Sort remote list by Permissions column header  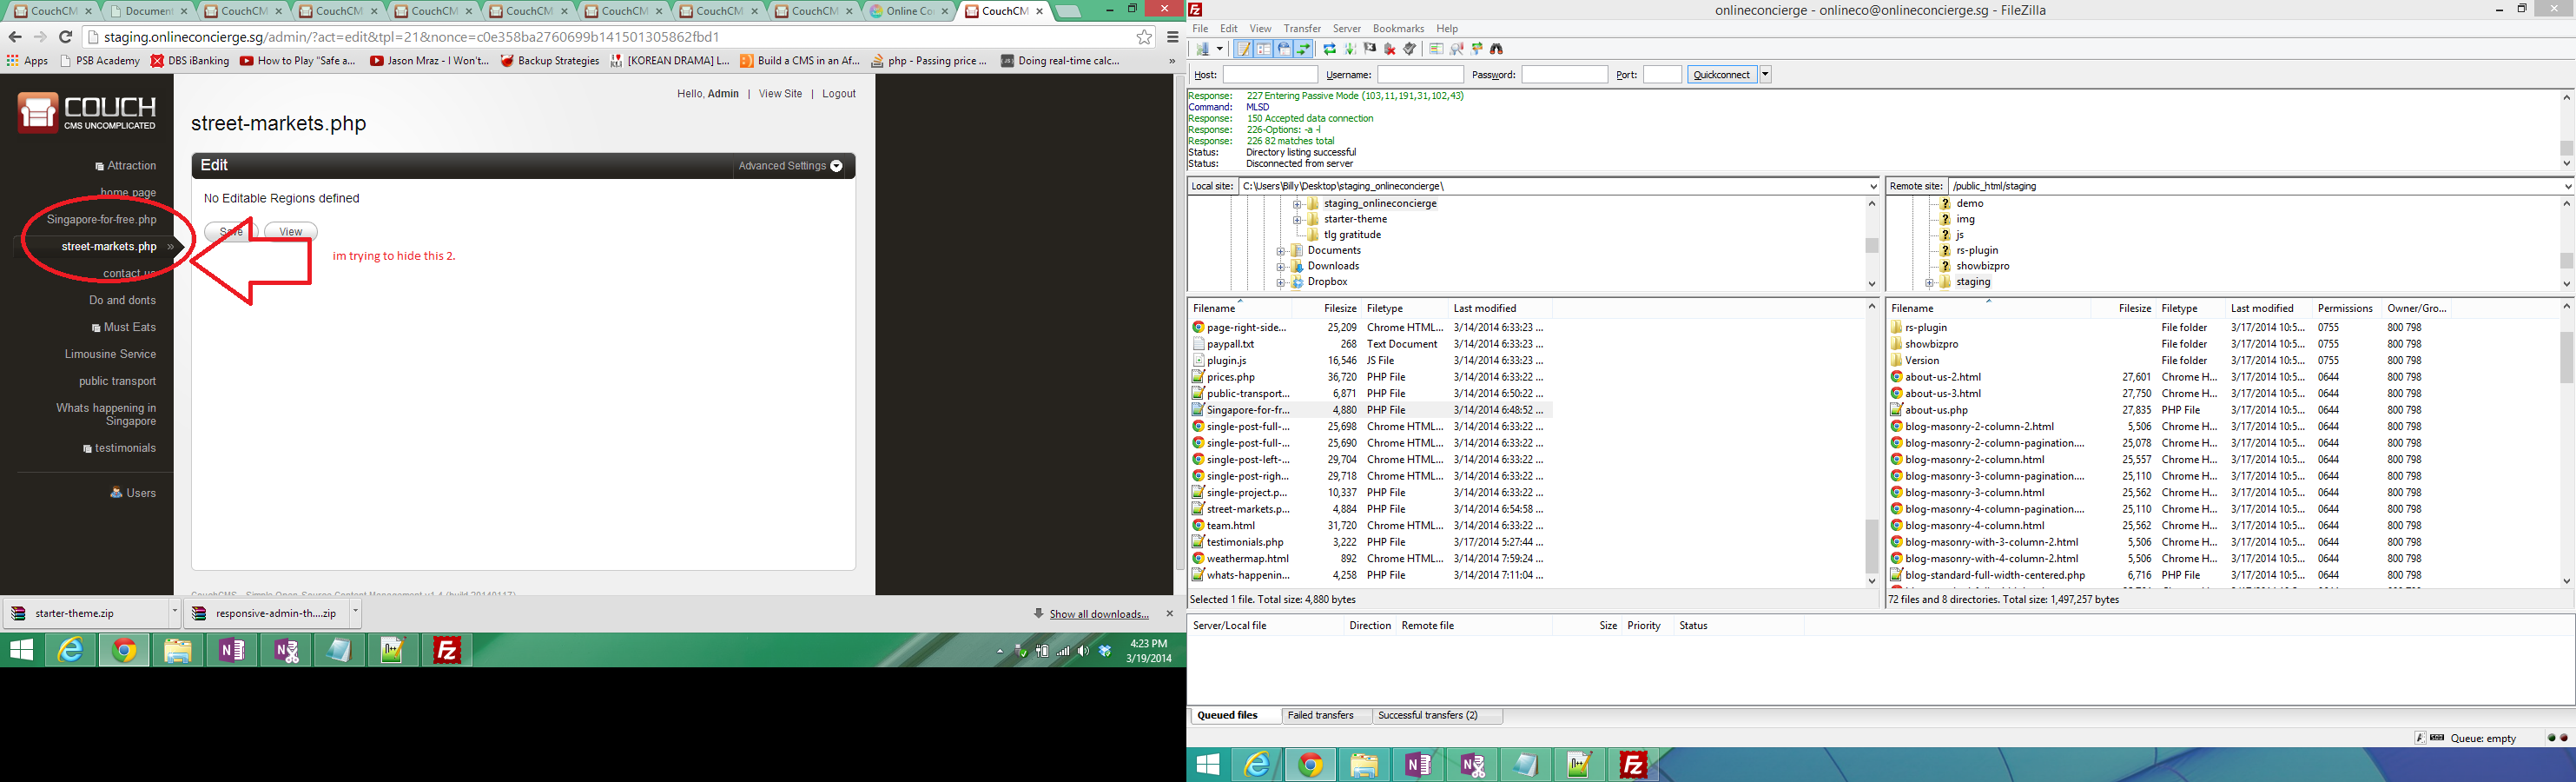point(2345,308)
